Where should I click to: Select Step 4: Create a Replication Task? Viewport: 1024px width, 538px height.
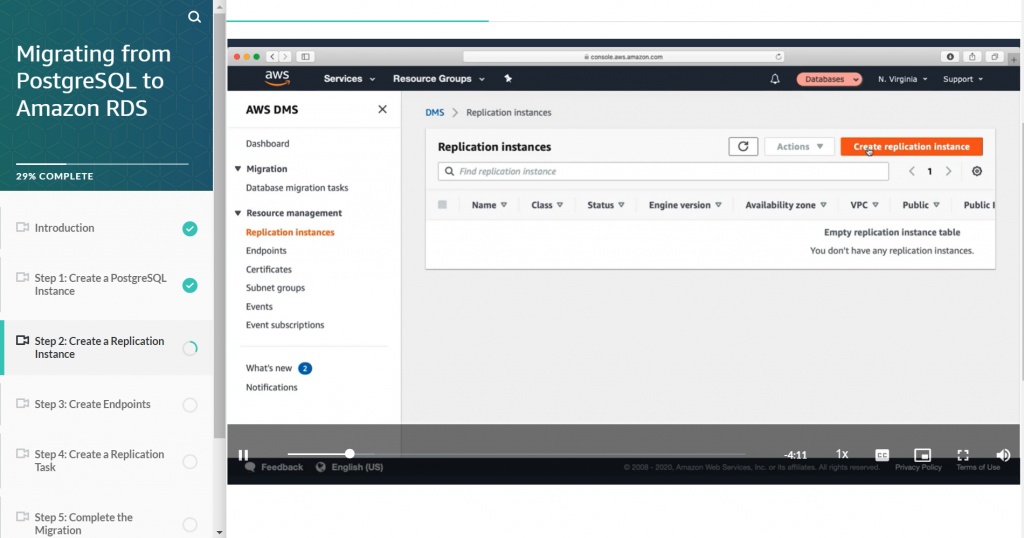pyautogui.click(x=99, y=461)
